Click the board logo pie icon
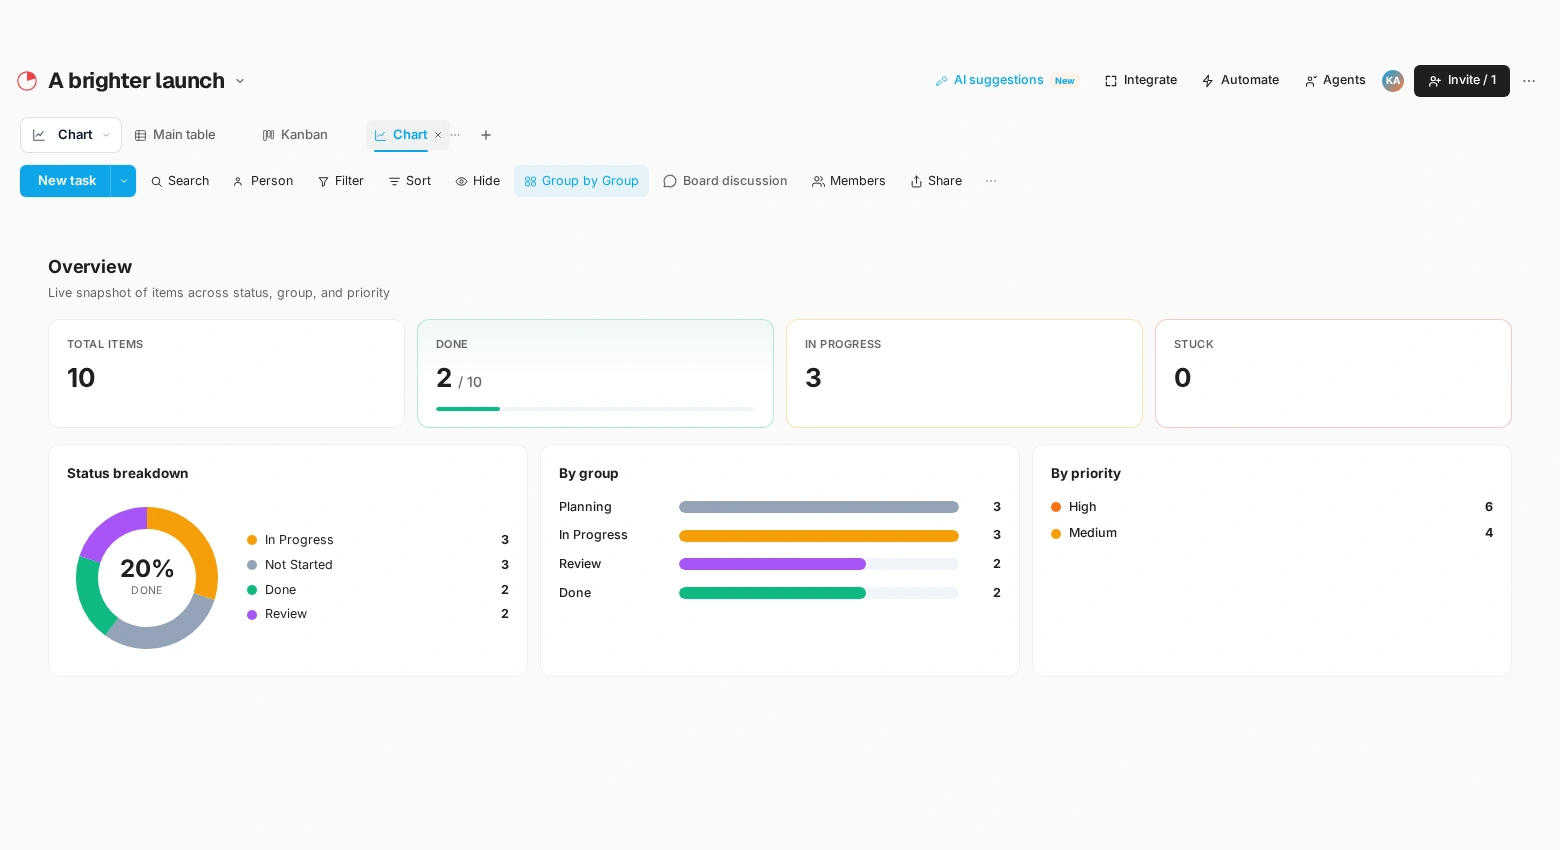Screen dimensions: 1560x850 click(x=27, y=81)
